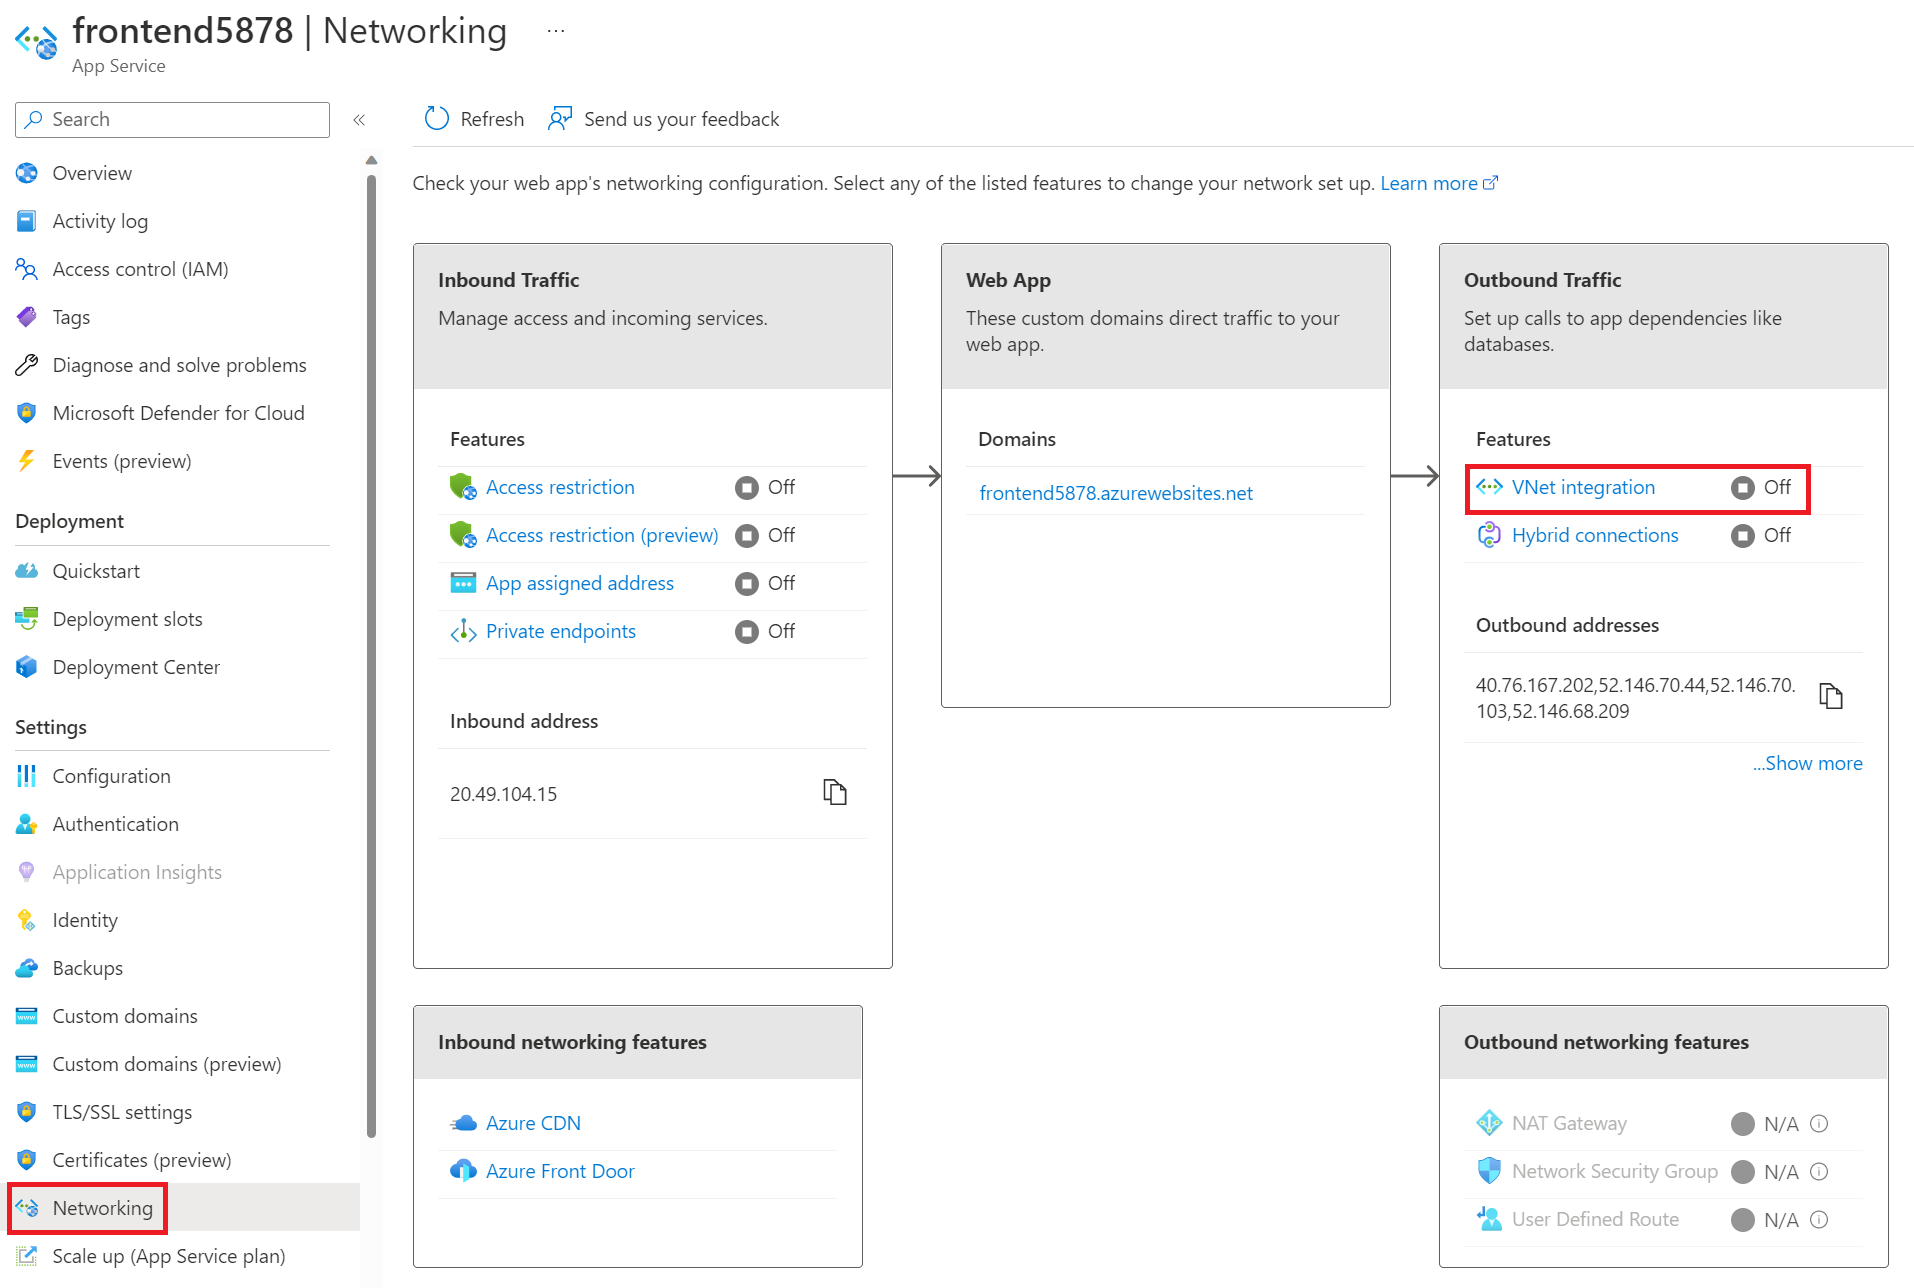
Task: Collapse the left sidebar menu
Action: pos(359,120)
